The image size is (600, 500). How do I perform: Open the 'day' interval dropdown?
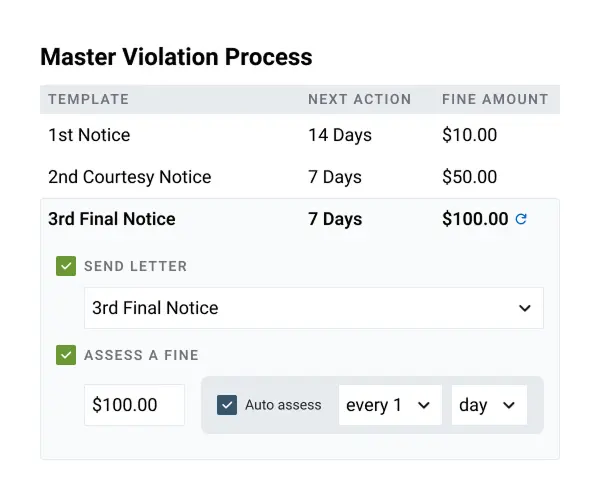(x=489, y=405)
